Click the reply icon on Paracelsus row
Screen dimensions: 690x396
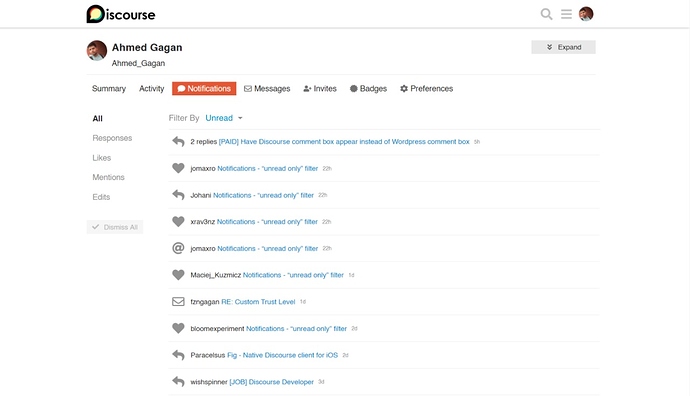click(x=178, y=355)
